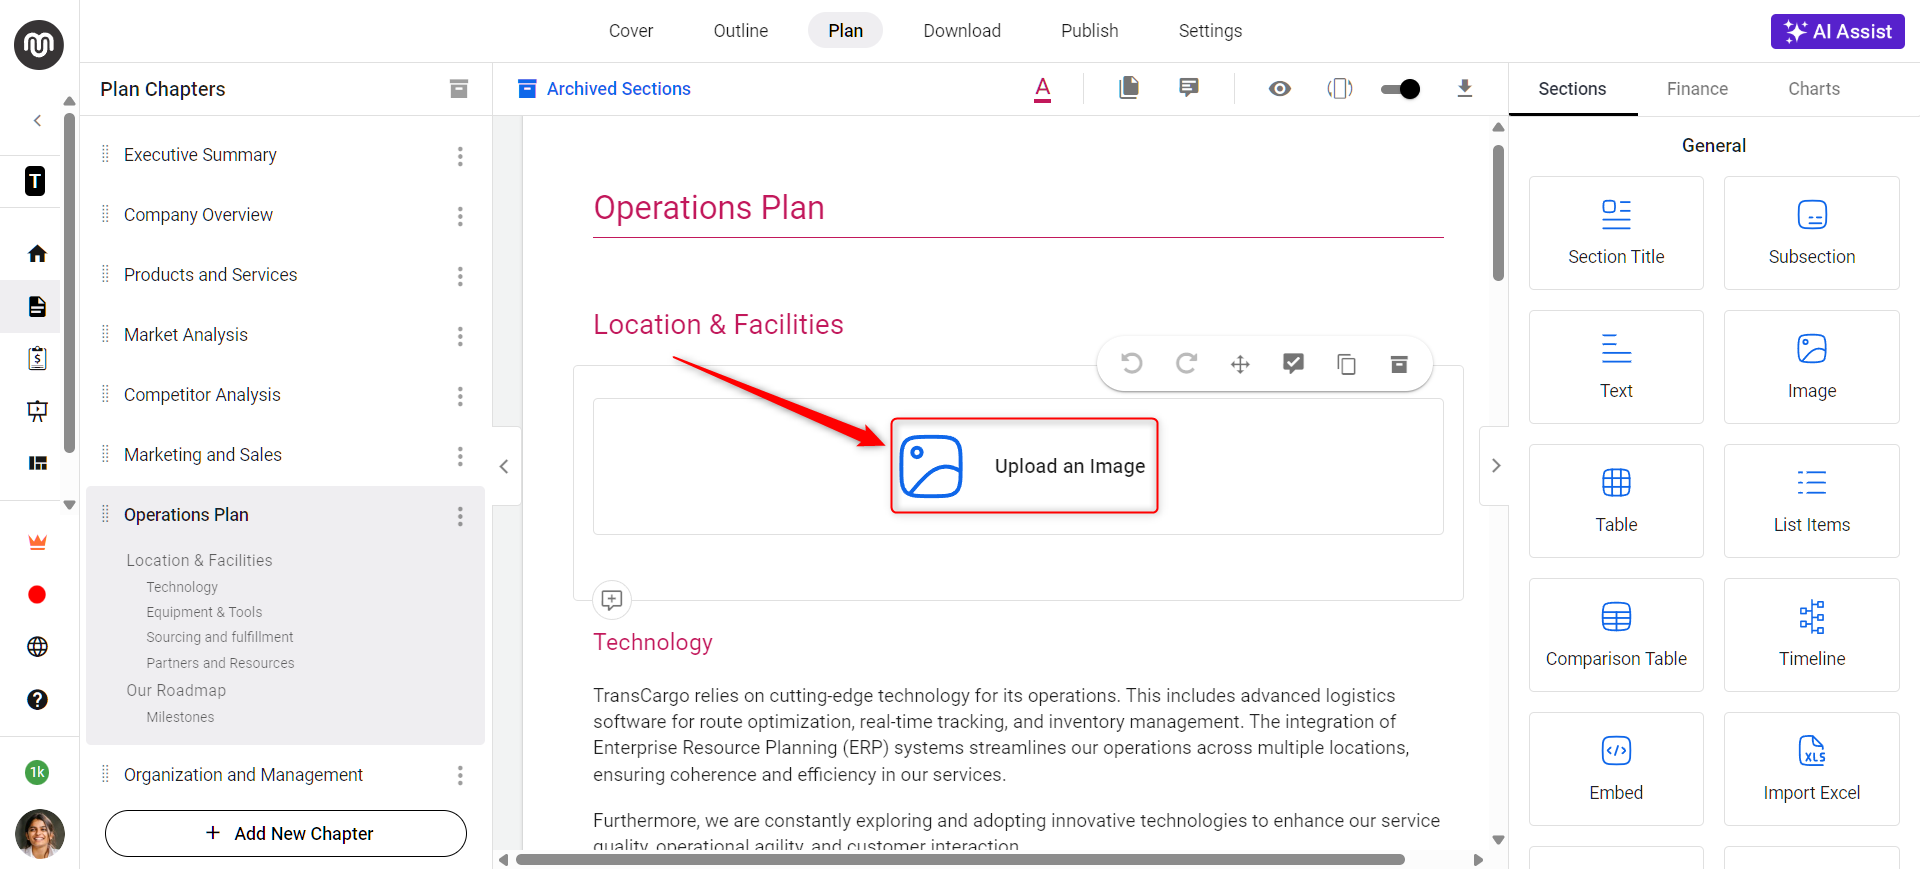Open the text color A icon
1920x869 pixels.
tap(1042, 89)
